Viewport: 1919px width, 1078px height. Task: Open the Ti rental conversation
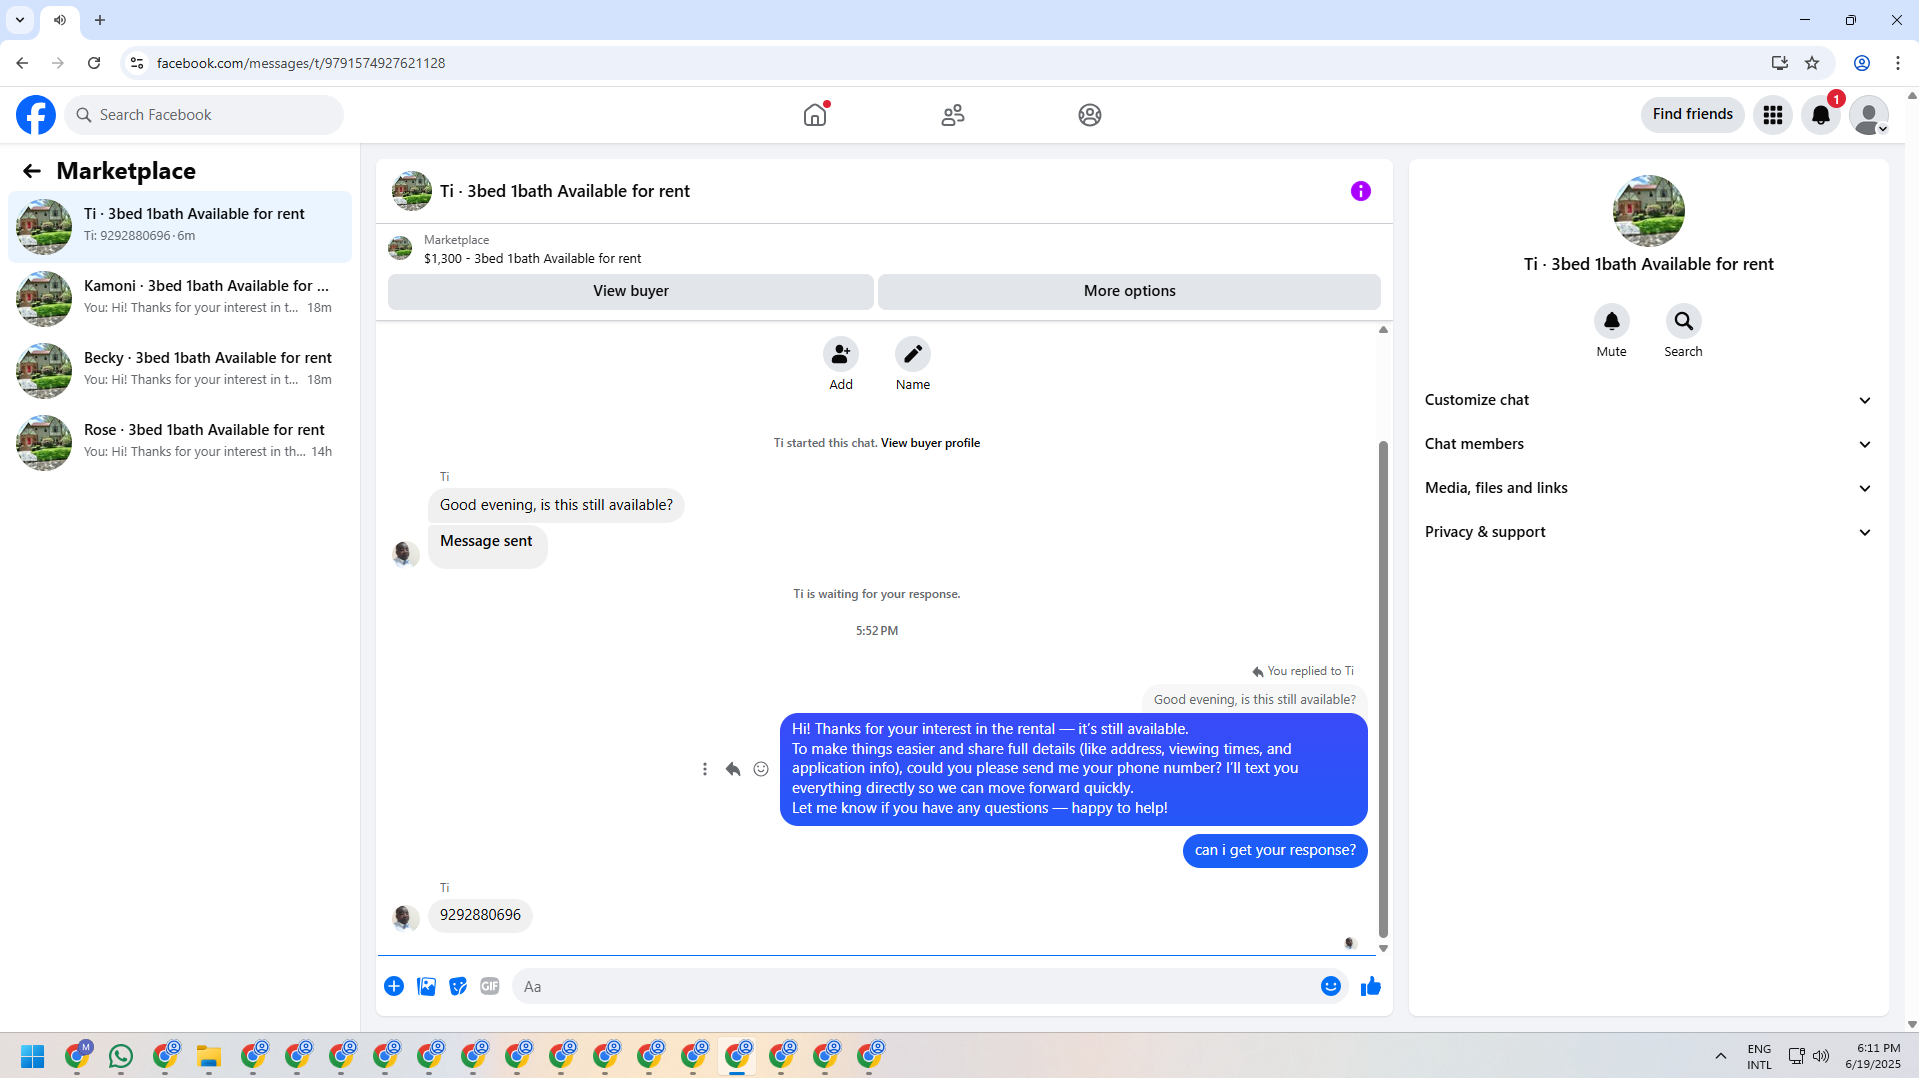180,227
